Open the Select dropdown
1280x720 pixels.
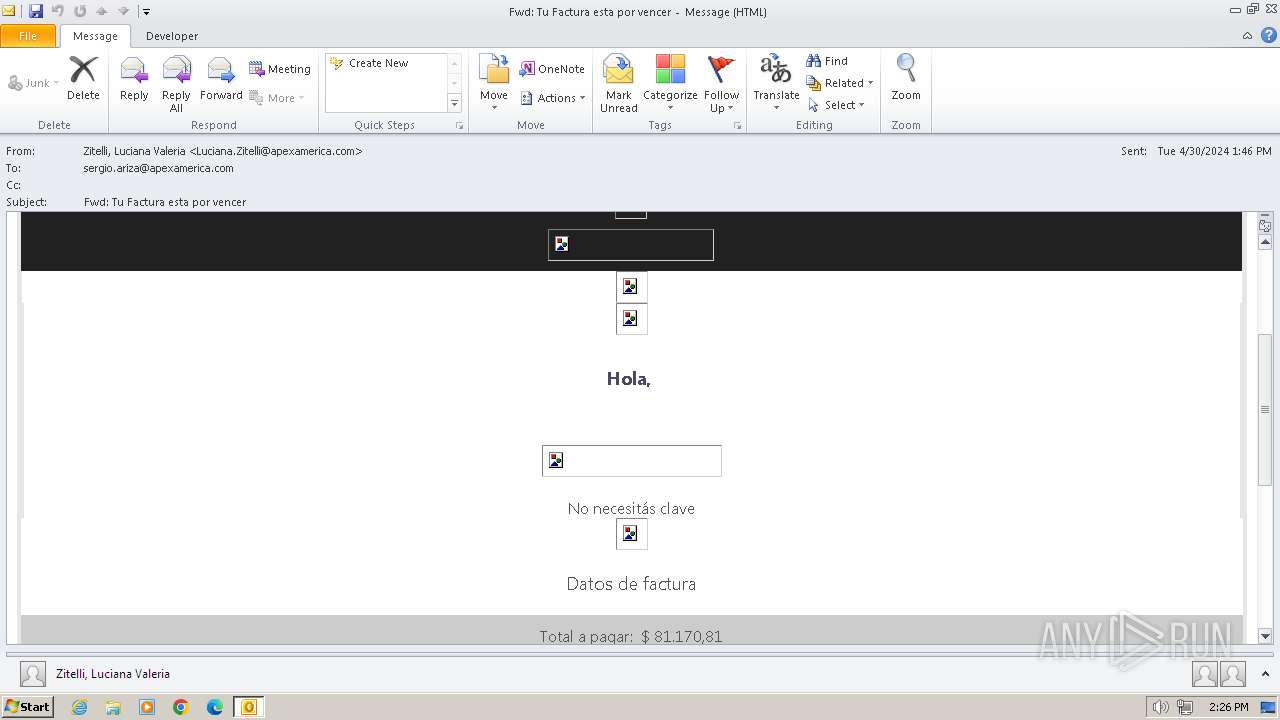(x=836, y=105)
